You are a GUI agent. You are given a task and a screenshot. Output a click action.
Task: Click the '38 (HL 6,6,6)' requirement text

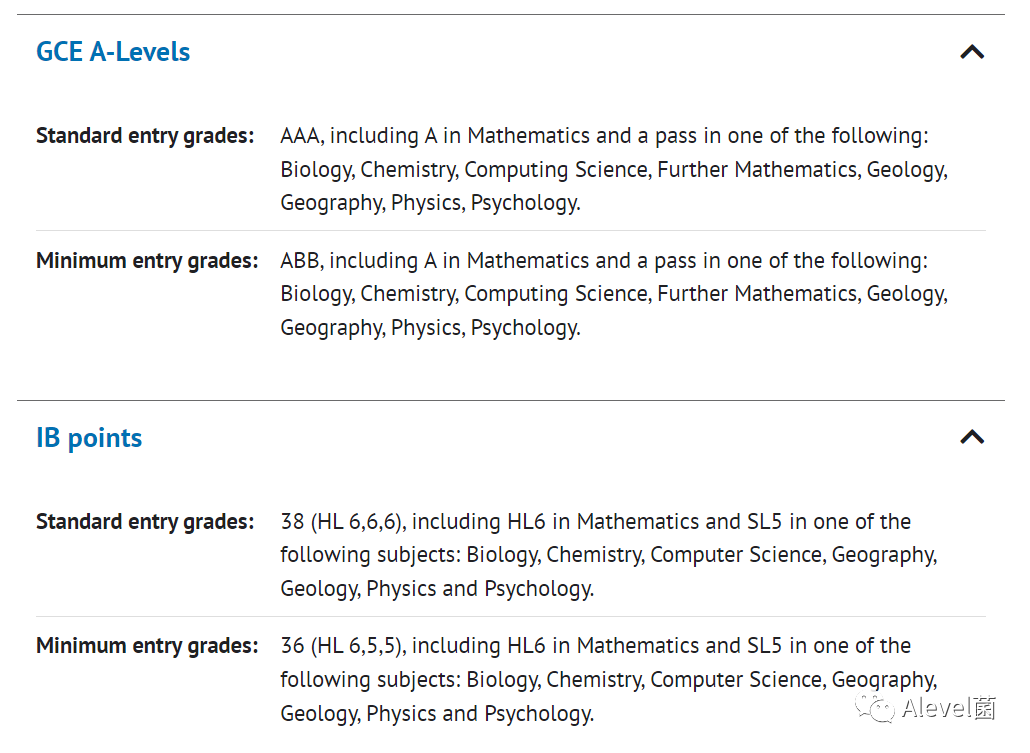(x=344, y=521)
